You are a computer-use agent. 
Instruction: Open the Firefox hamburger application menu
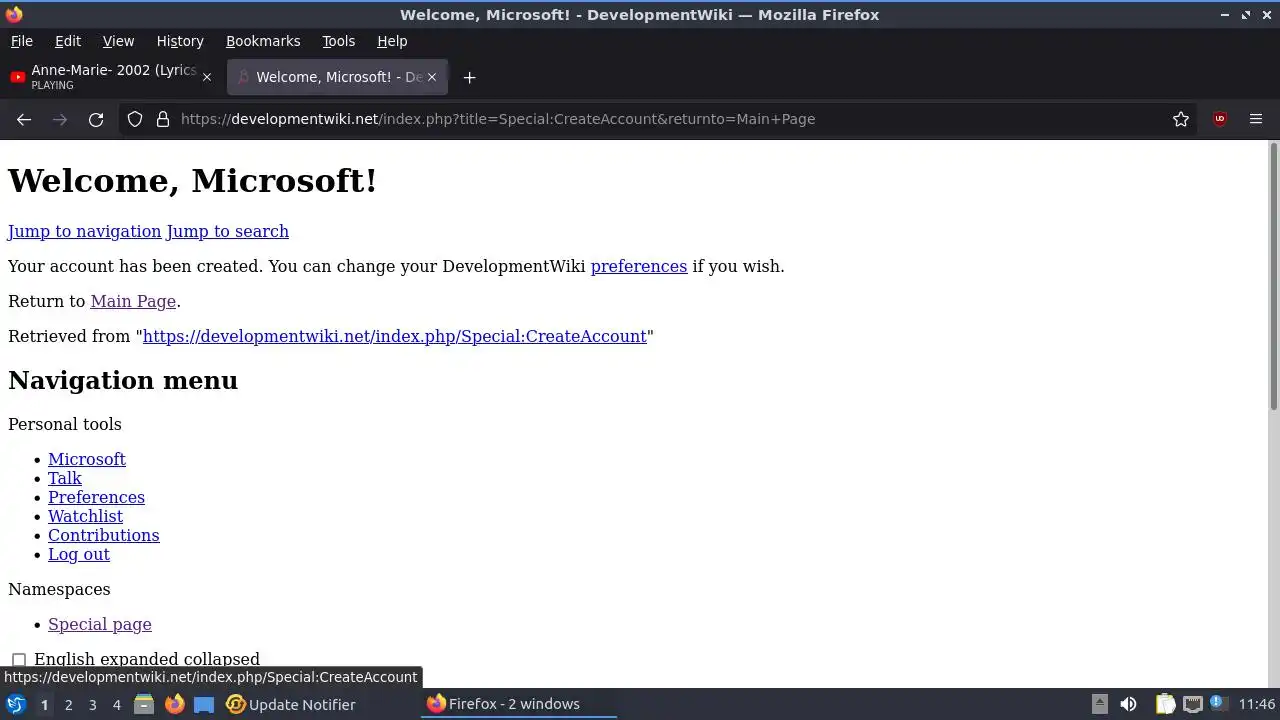(x=1256, y=119)
